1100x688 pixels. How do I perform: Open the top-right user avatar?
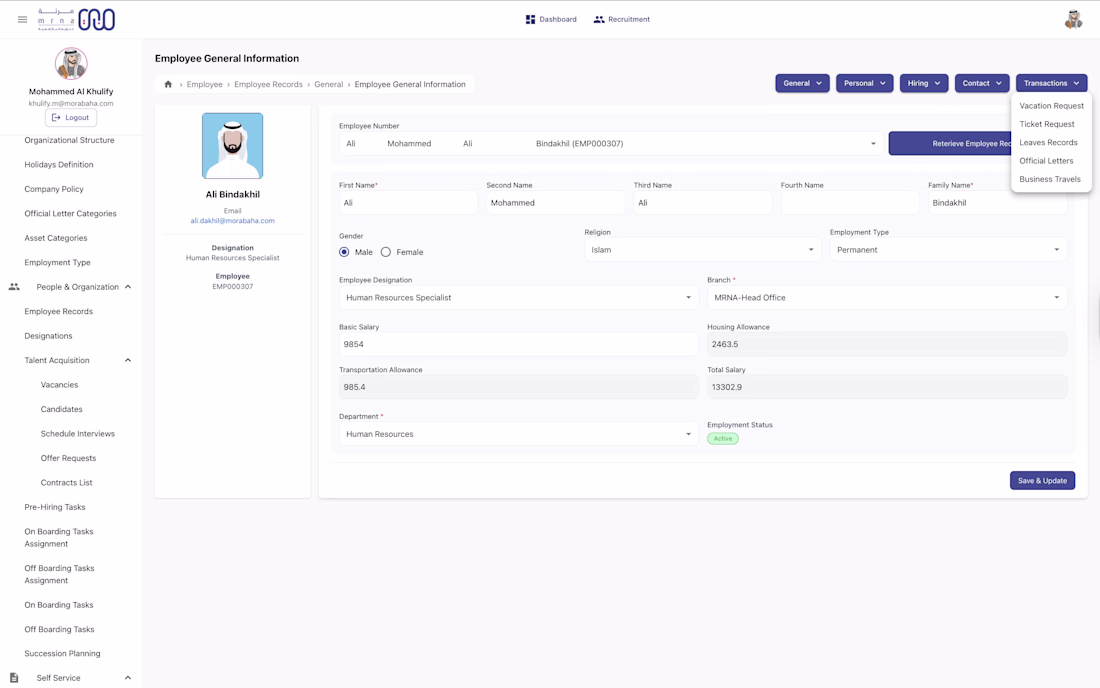coord(1073,20)
